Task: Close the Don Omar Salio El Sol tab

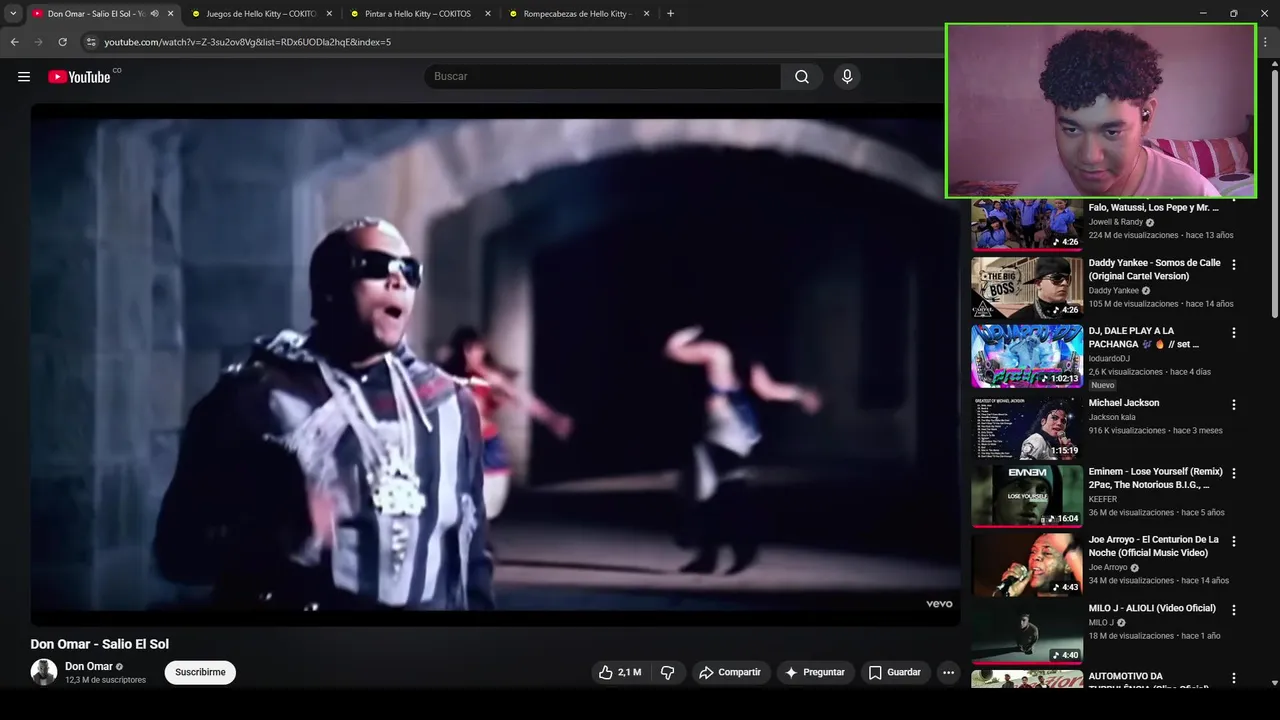Action: [171, 14]
